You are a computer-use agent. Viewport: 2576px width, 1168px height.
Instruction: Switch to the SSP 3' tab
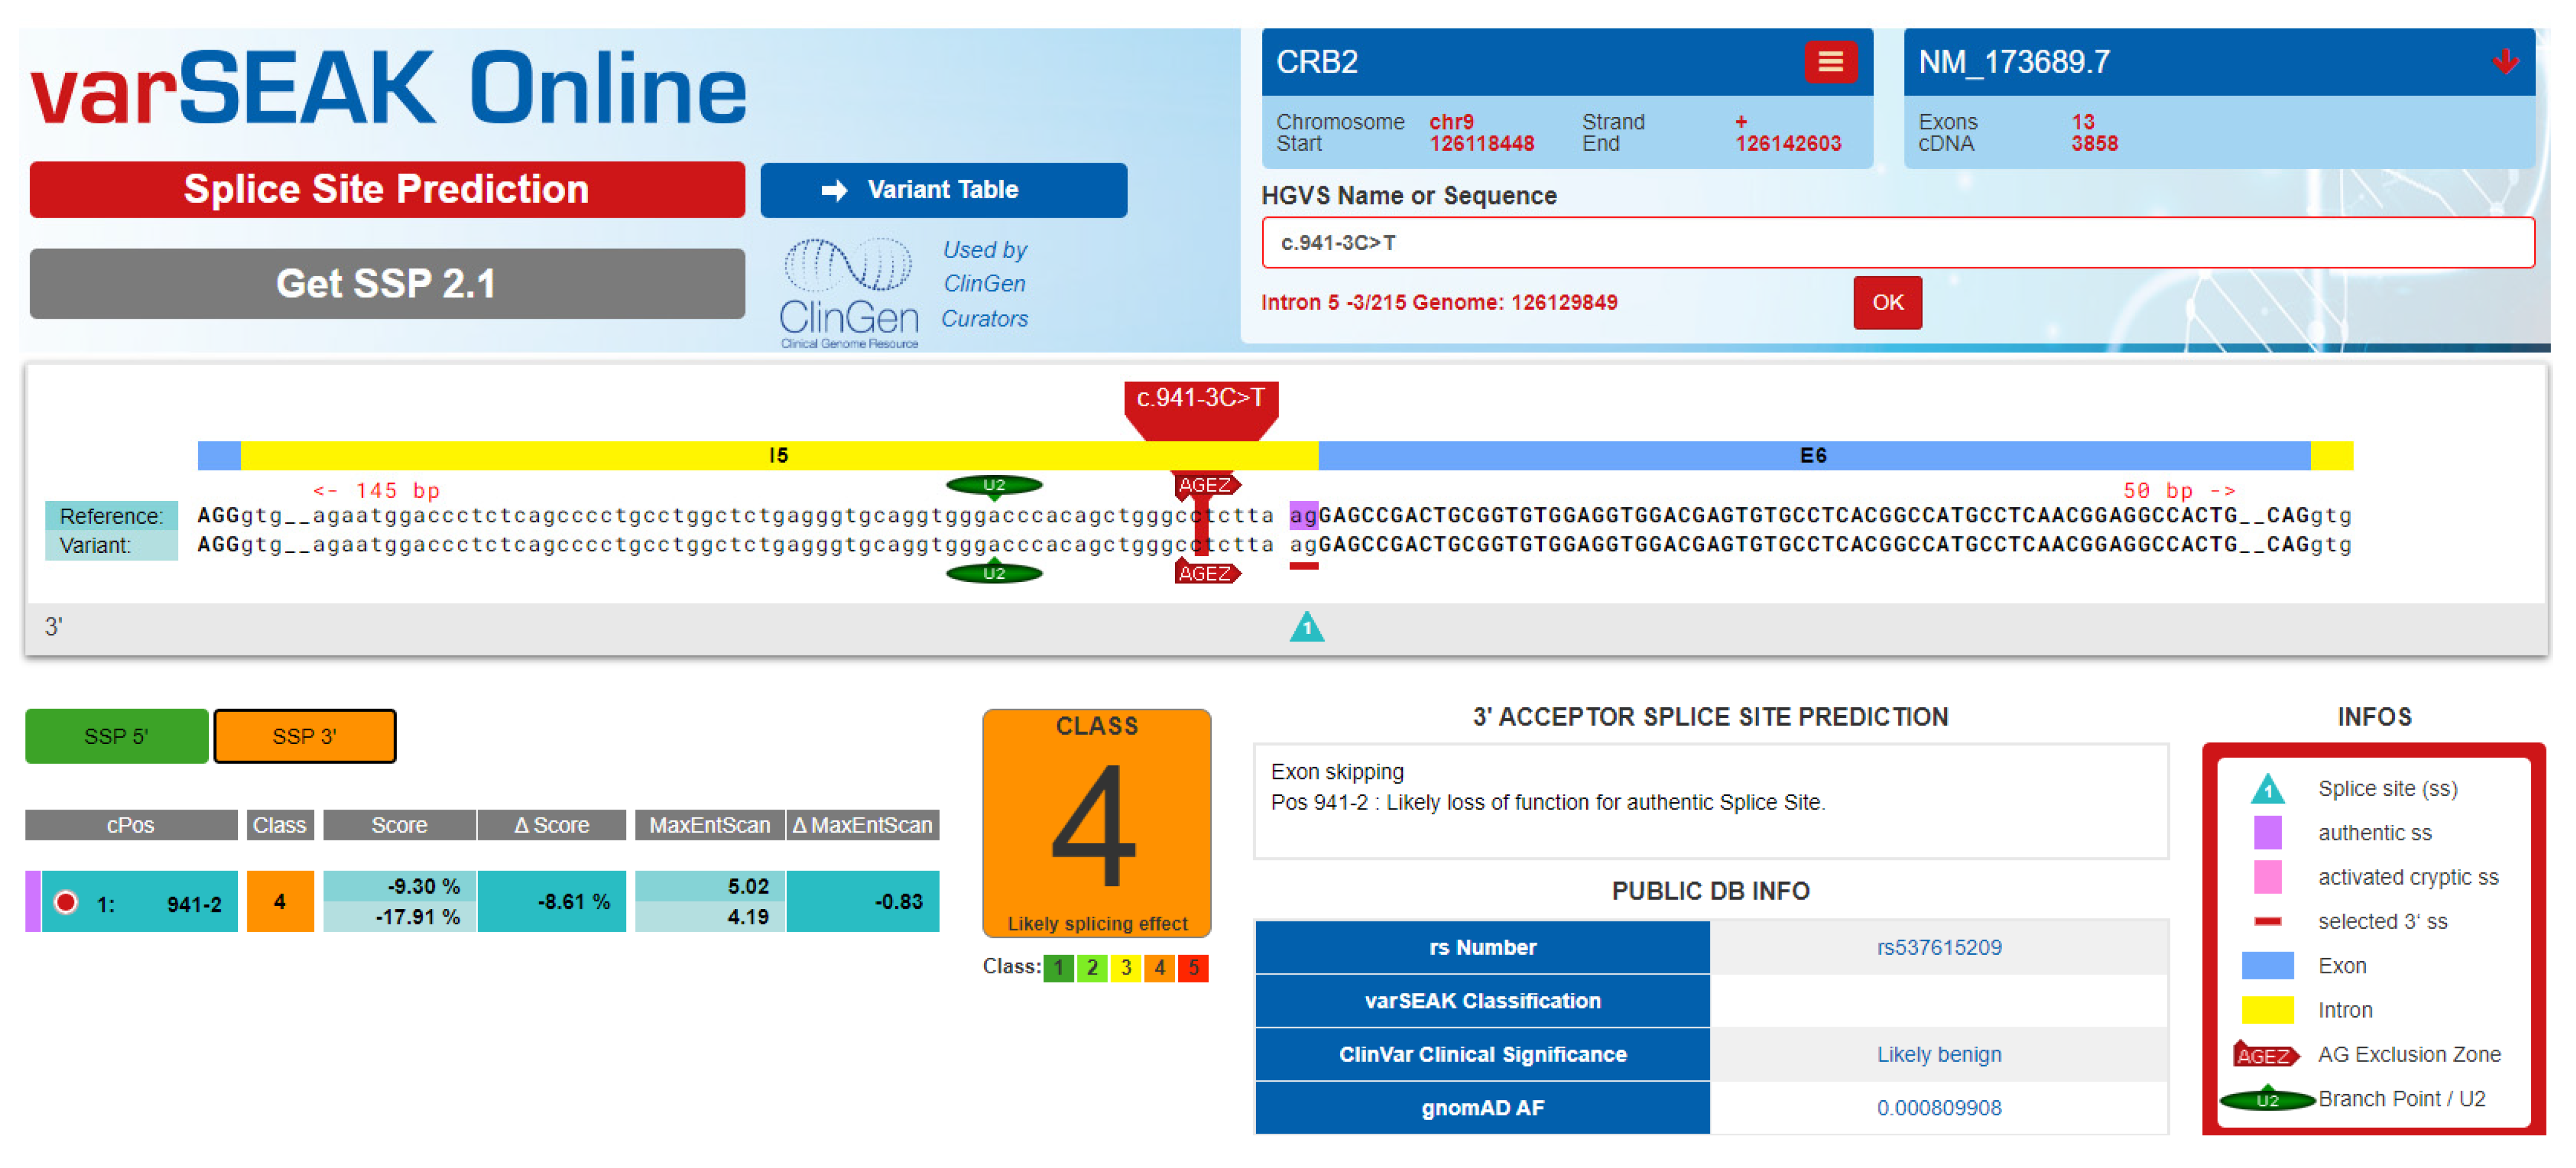[304, 737]
